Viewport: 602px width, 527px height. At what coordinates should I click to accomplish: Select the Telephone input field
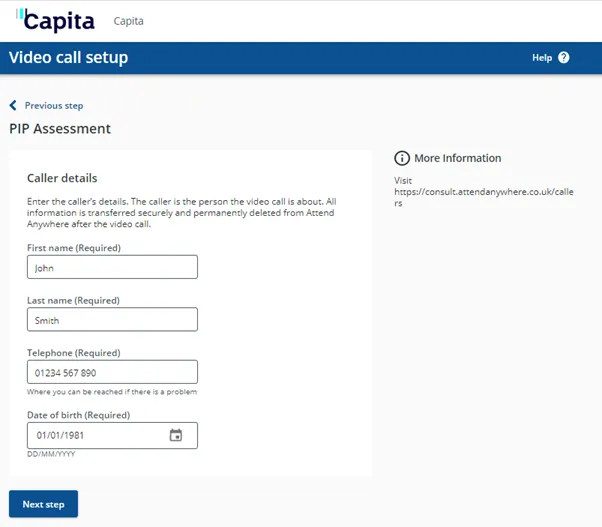click(x=112, y=372)
